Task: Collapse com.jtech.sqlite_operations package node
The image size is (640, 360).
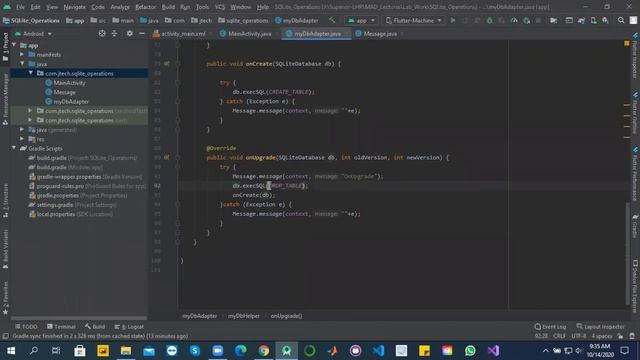Action: [31, 73]
